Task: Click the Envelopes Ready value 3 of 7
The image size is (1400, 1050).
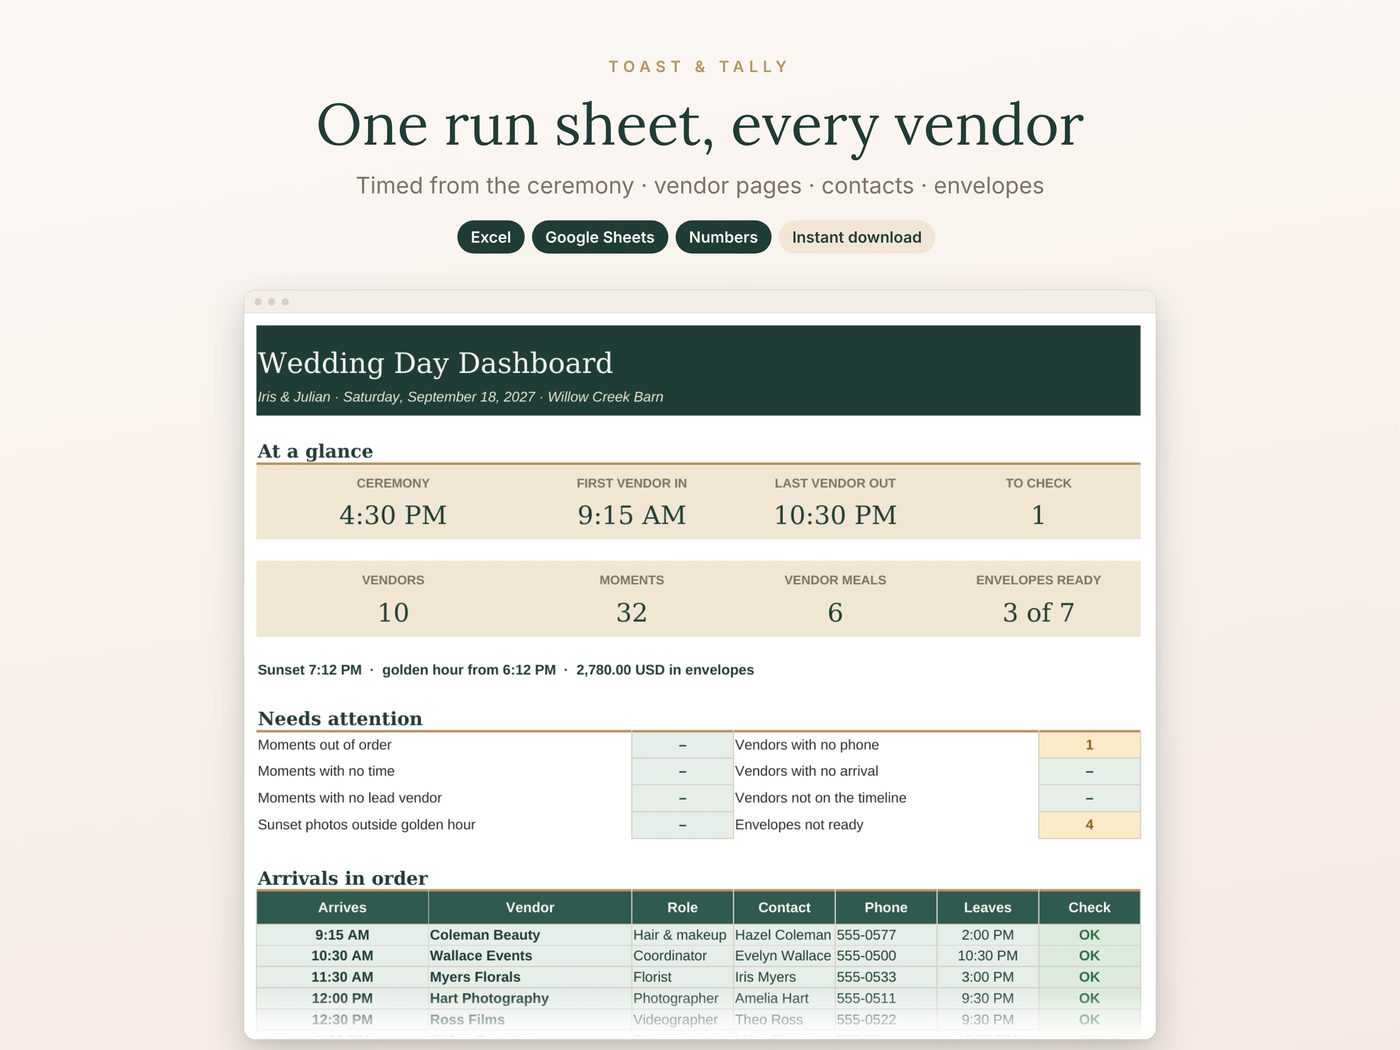Action: point(1038,612)
